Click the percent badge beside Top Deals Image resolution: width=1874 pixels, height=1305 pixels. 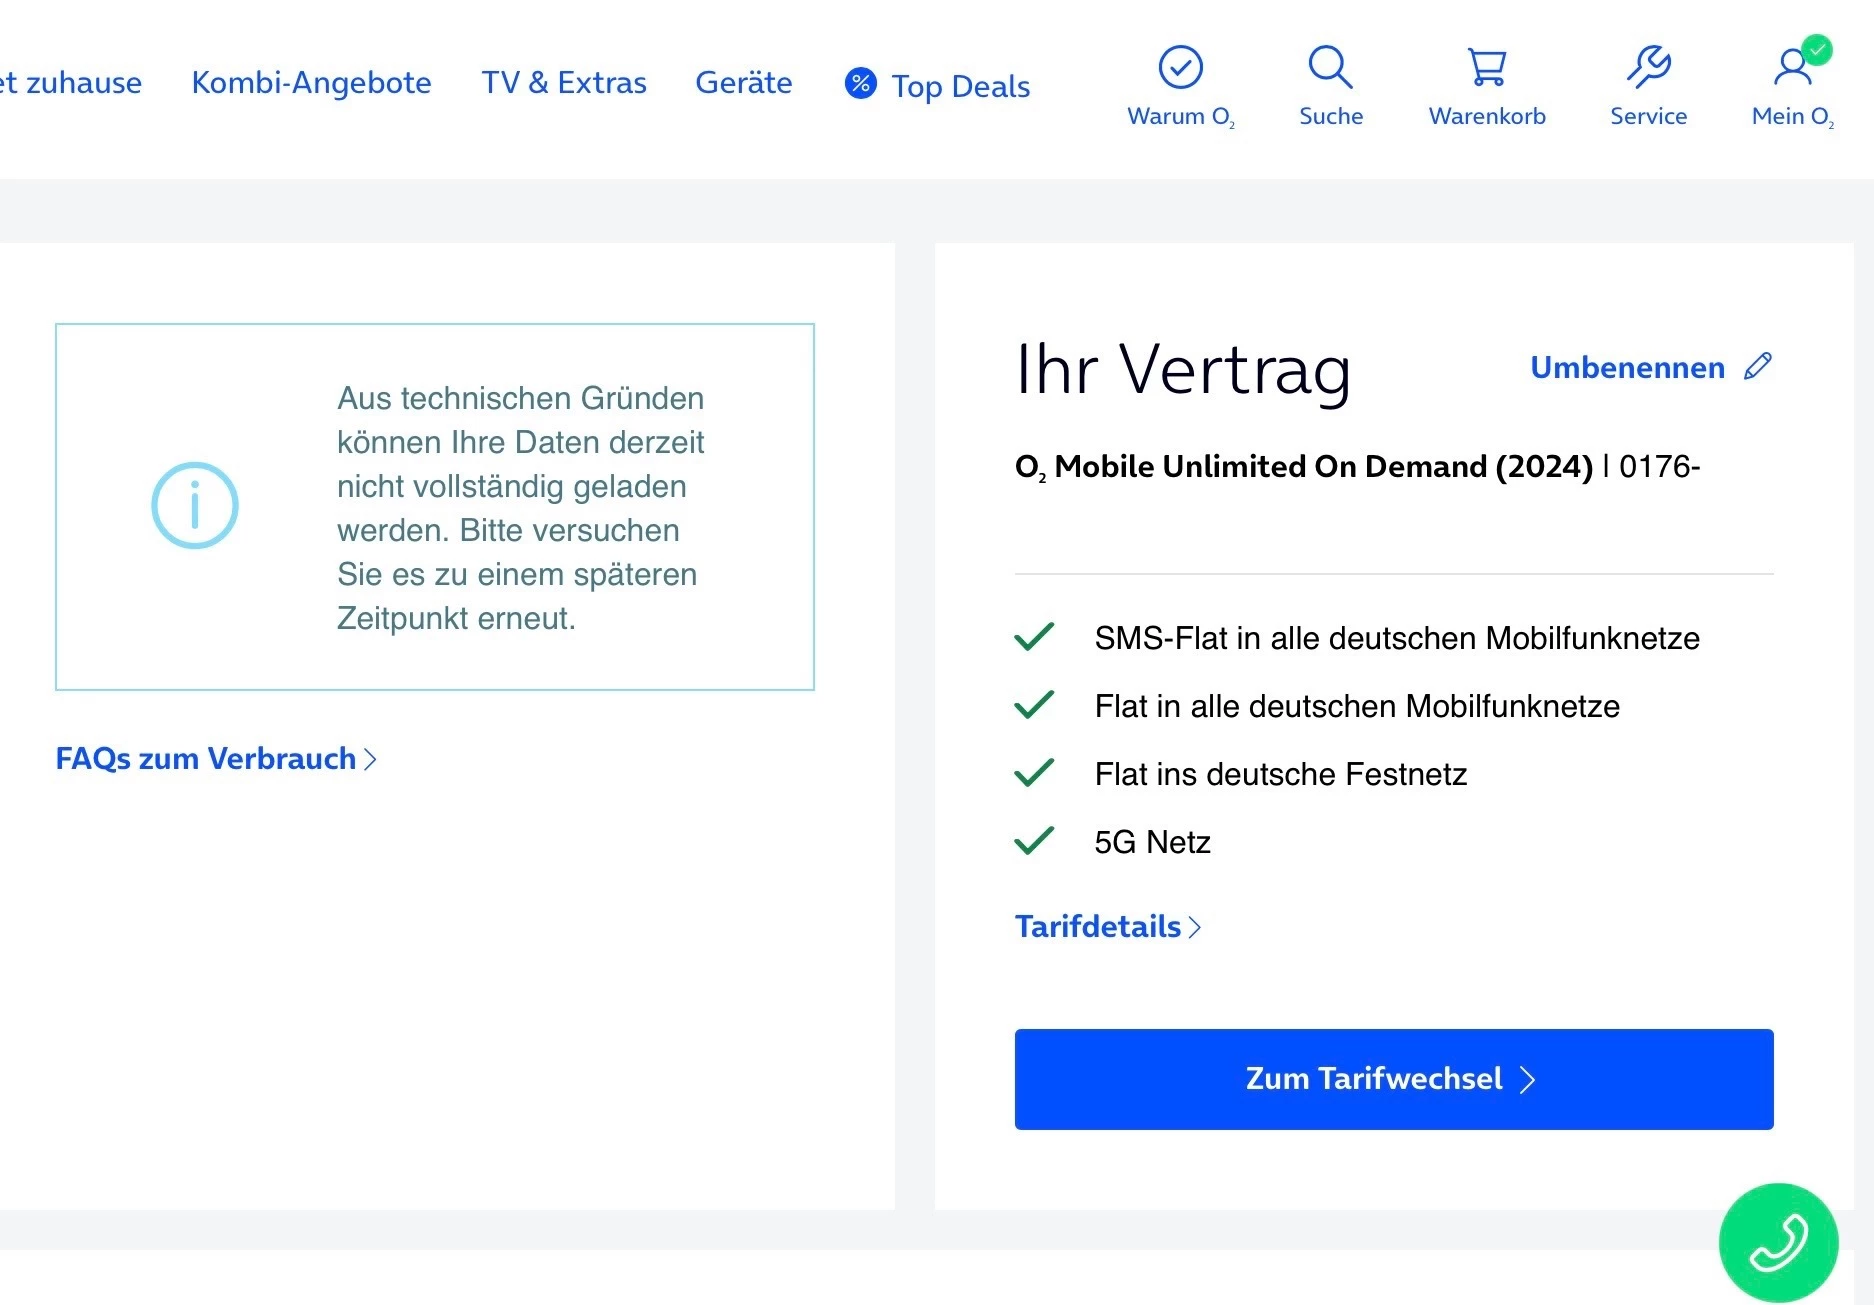(860, 83)
